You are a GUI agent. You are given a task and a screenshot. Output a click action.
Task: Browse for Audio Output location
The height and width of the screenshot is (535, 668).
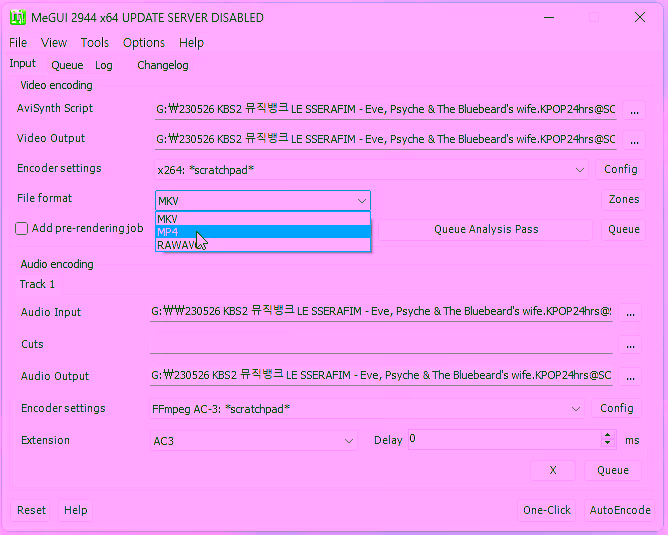[x=631, y=377]
